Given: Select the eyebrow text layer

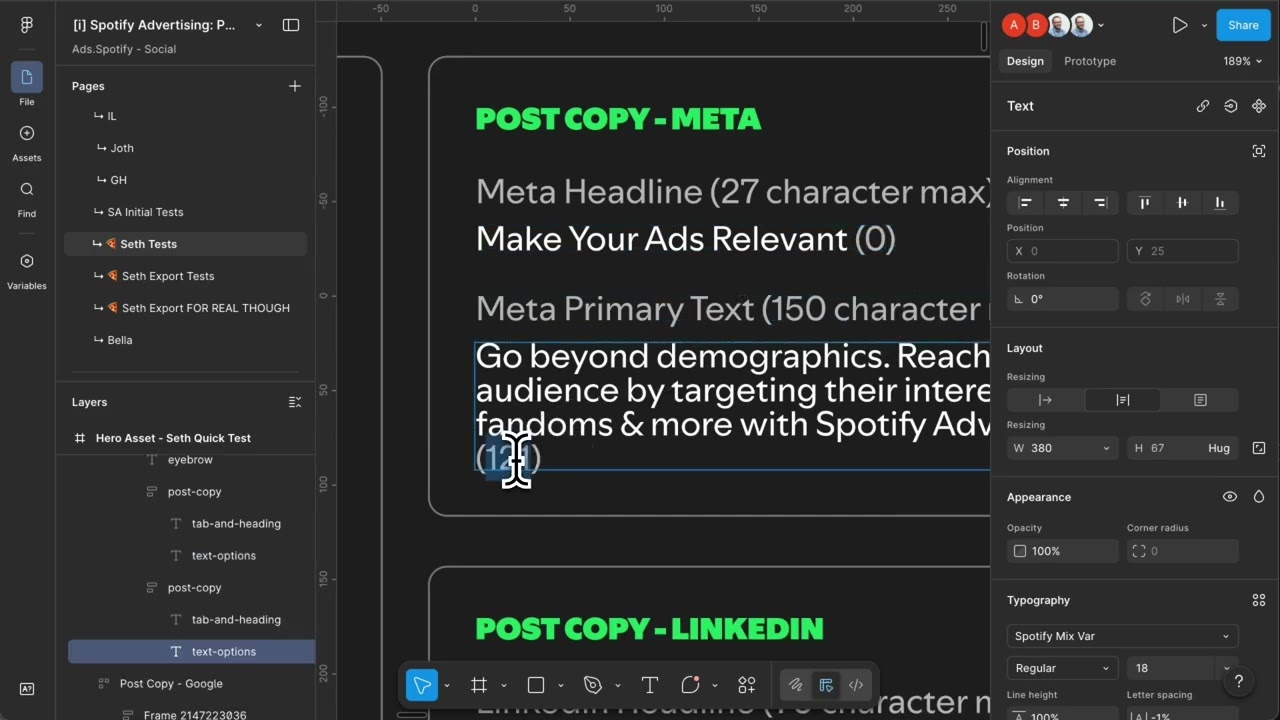Looking at the screenshot, I should click(x=190, y=460).
